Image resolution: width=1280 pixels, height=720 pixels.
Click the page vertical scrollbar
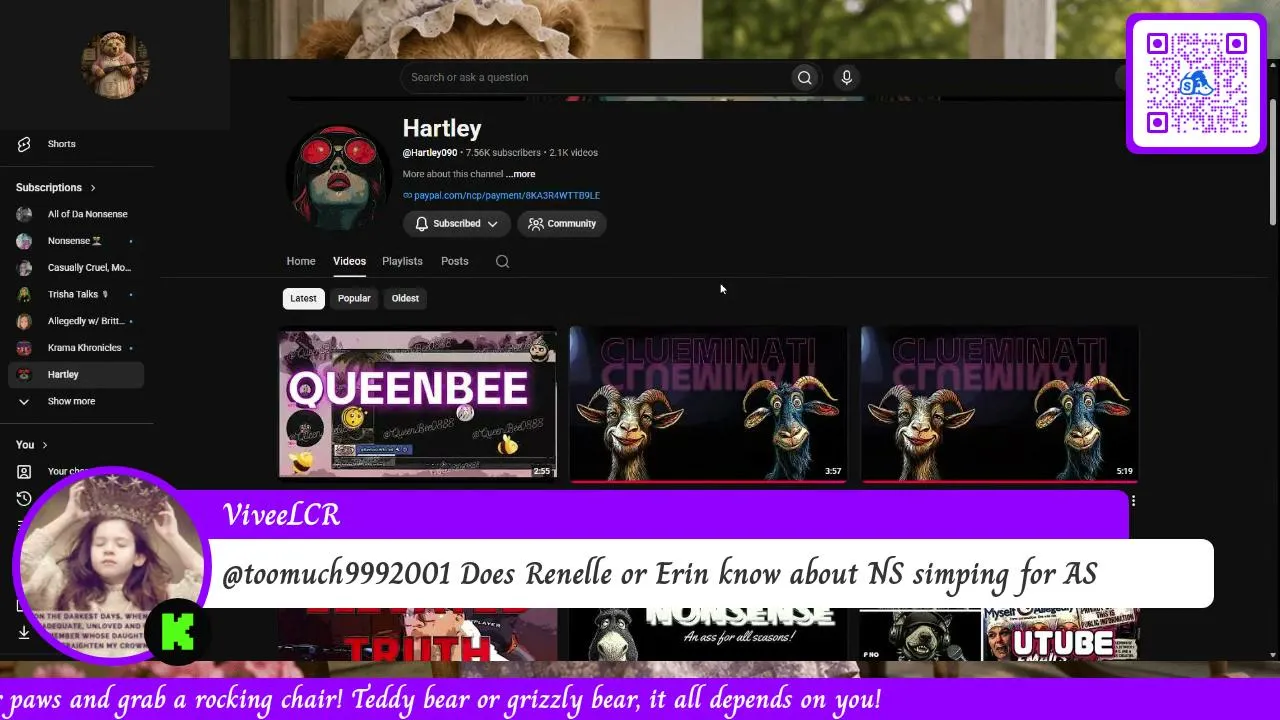pyautogui.click(x=1273, y=160)
